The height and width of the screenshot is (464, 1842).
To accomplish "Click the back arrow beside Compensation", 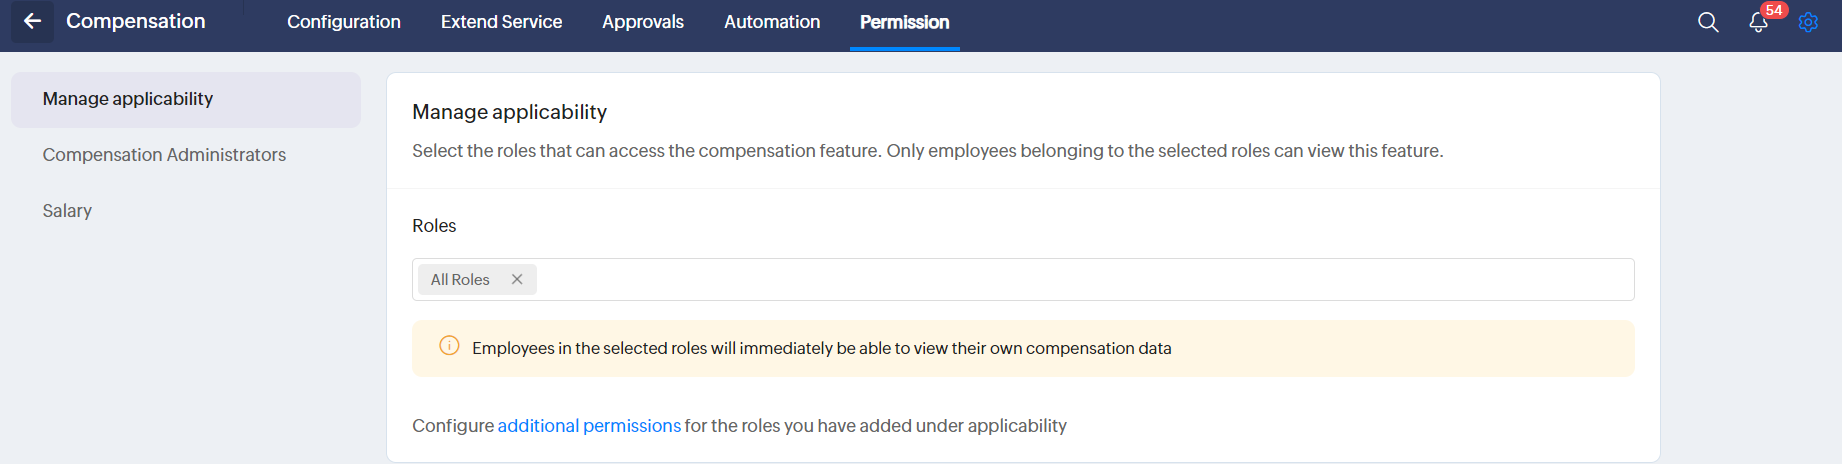I will pyautogui.click(x=32, y=21).
